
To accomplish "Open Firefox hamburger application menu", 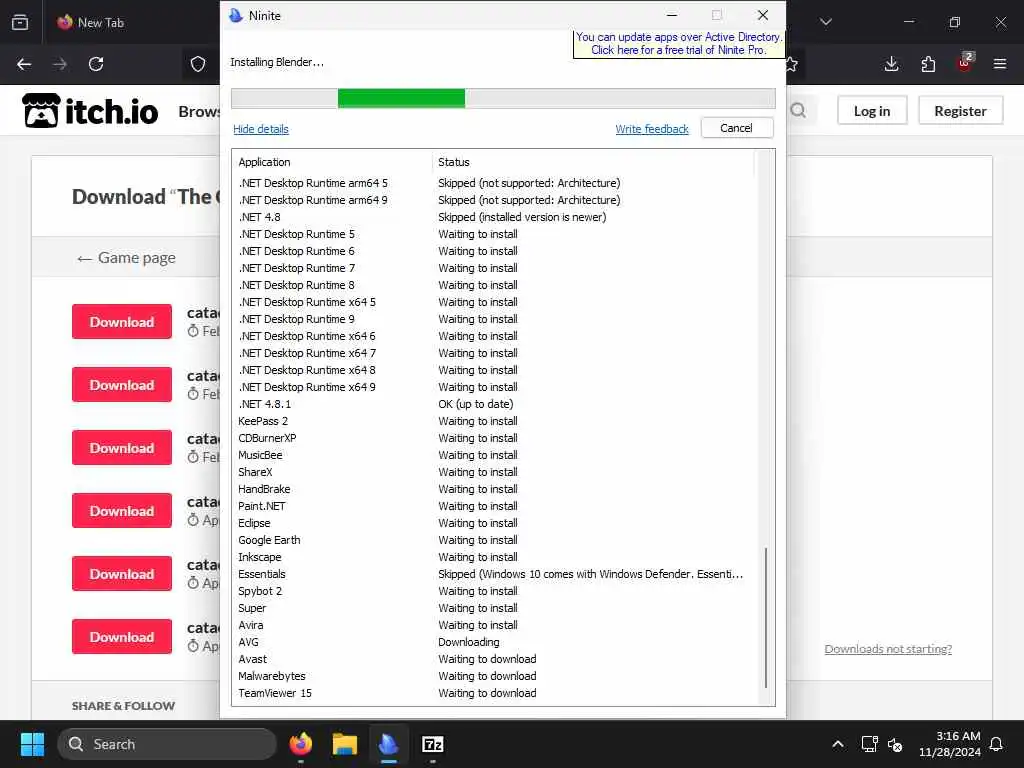I will click(1000, 64).
